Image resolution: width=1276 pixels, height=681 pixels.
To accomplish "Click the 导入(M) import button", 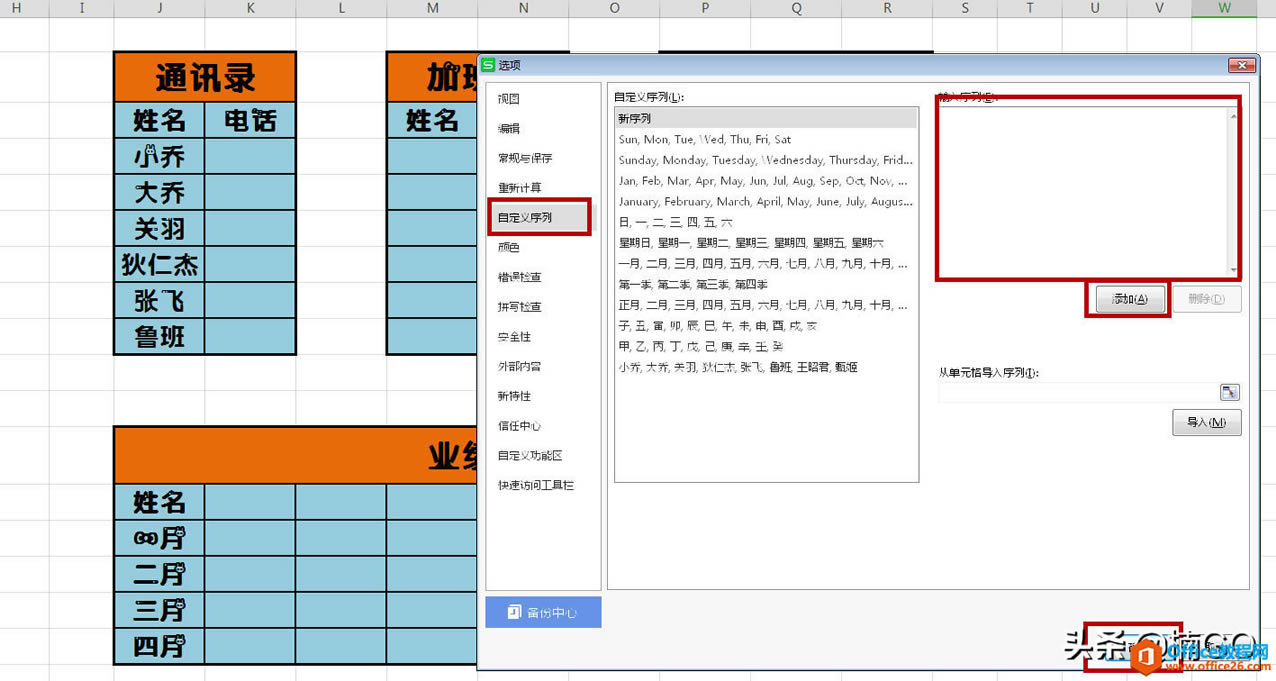I will click(1206, 422).
